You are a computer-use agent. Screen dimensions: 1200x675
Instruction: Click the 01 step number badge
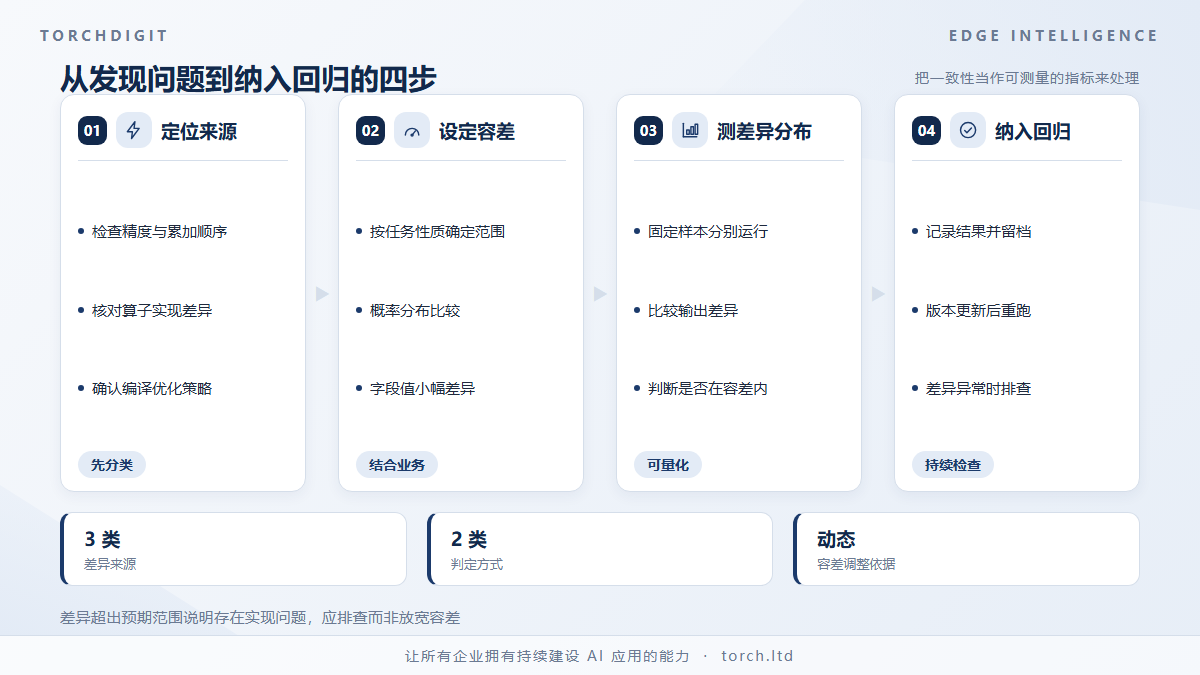pyautogui.click(x=92, y=131)
